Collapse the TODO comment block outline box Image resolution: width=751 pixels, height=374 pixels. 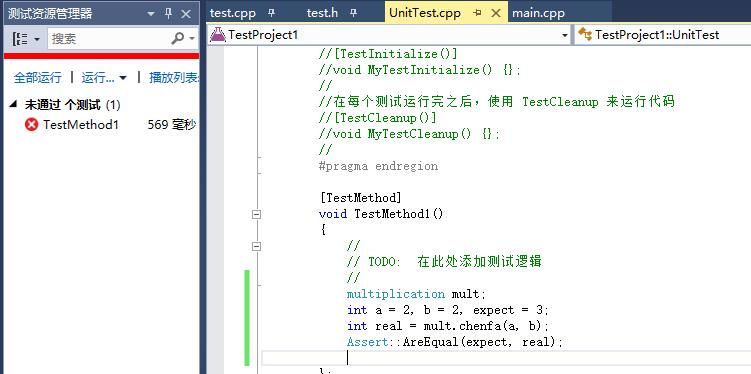pyautogui.click(x=257, y=247)
